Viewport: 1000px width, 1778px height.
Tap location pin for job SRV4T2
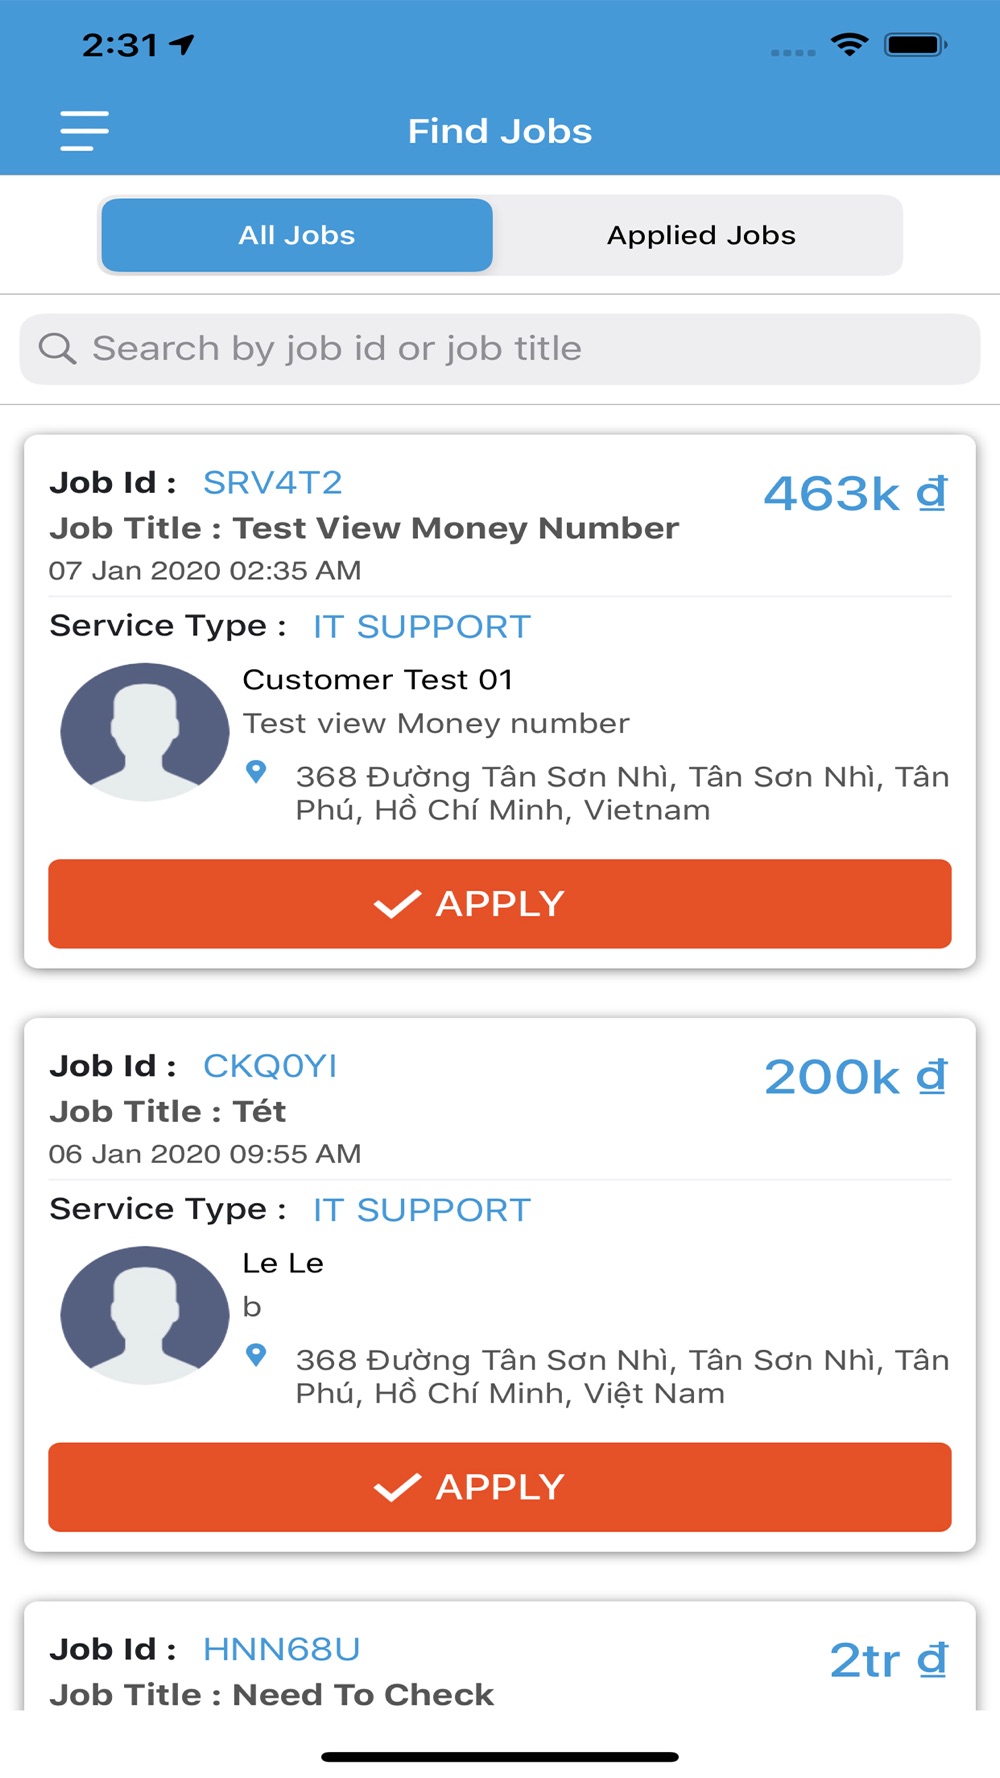(256, 772)
